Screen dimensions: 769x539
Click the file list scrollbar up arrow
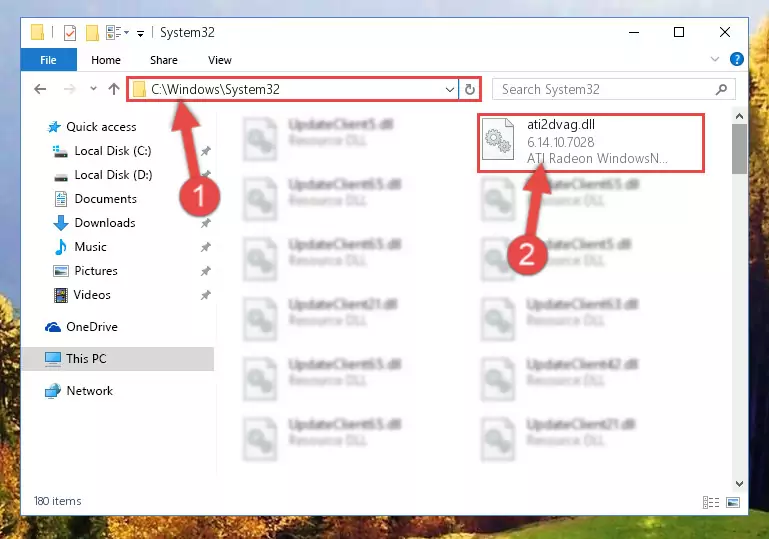click(739, 116)
